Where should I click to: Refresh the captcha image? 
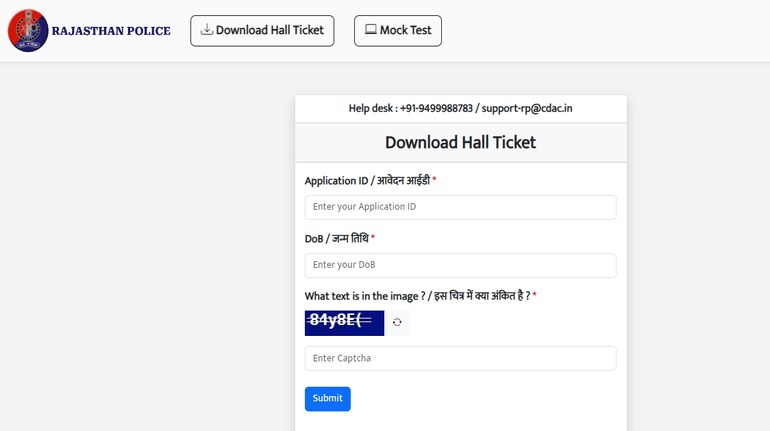[397, 322]
